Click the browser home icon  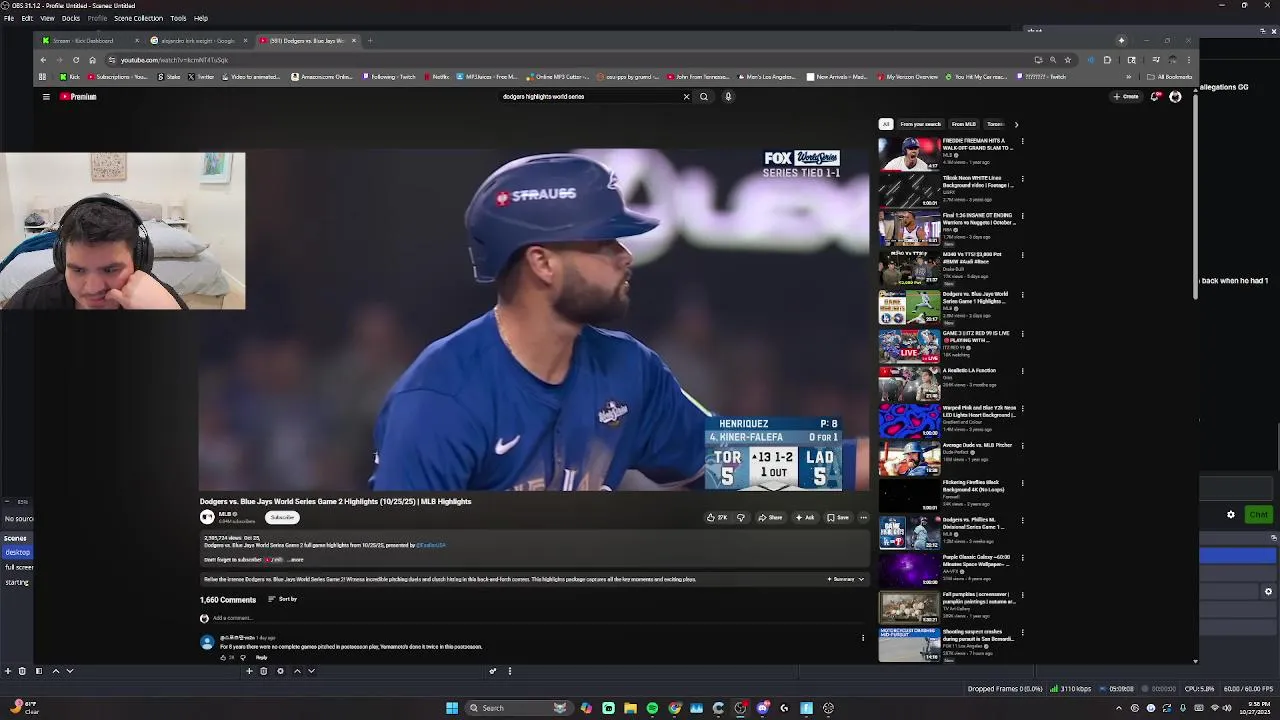92,60
